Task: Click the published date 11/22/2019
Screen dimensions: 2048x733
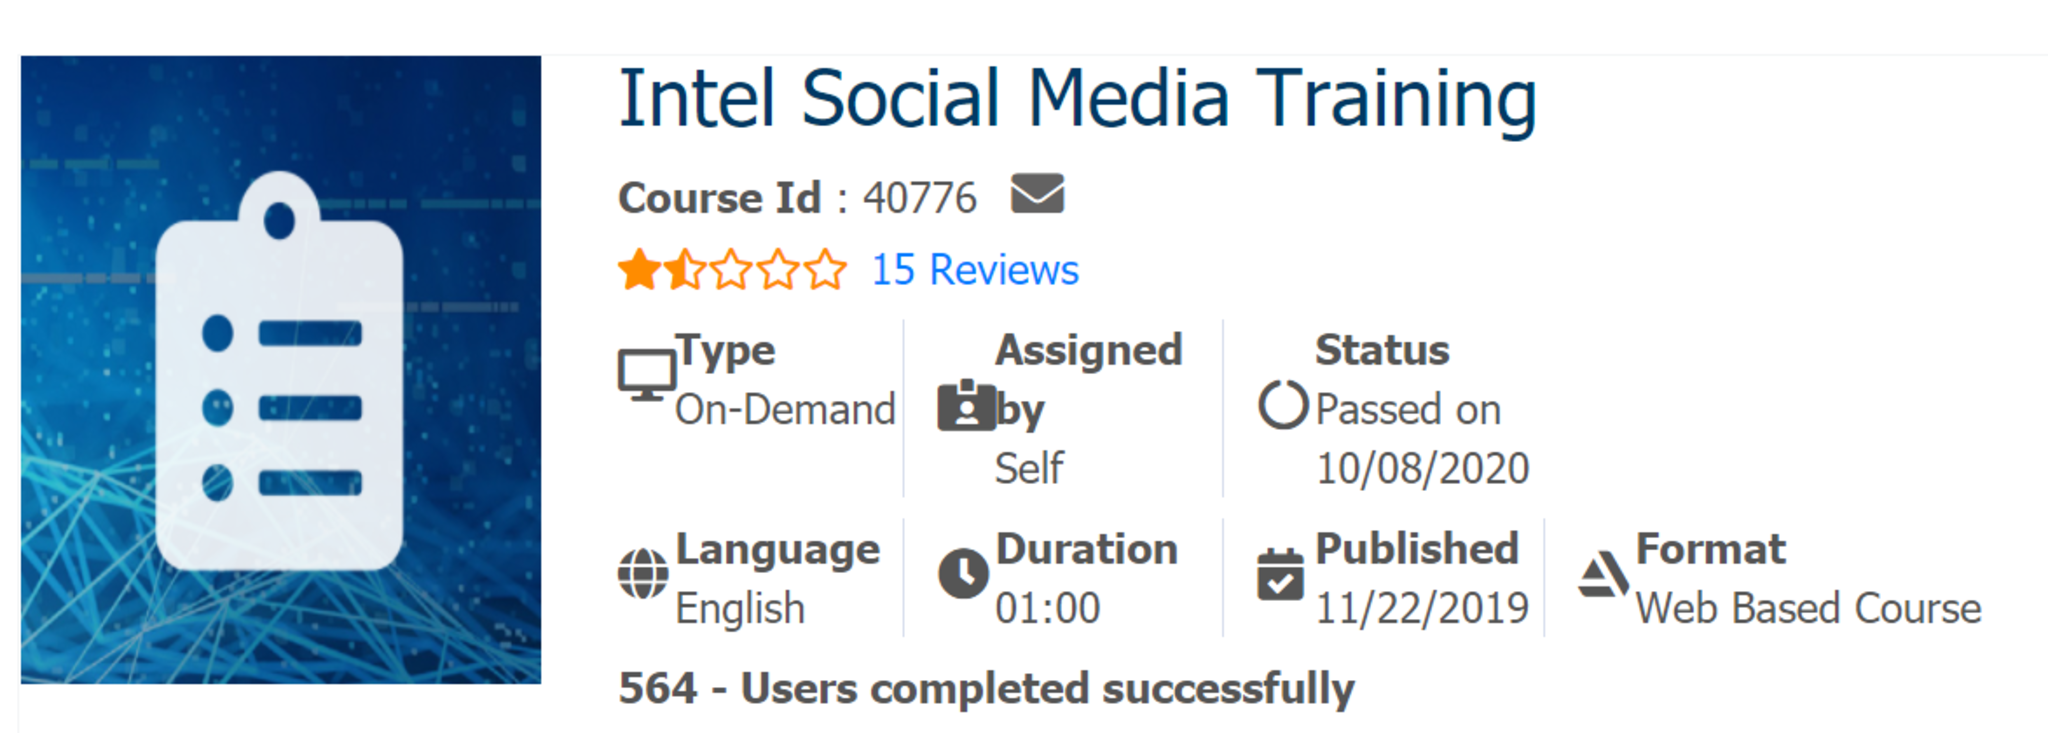Action: point(1421,608)
